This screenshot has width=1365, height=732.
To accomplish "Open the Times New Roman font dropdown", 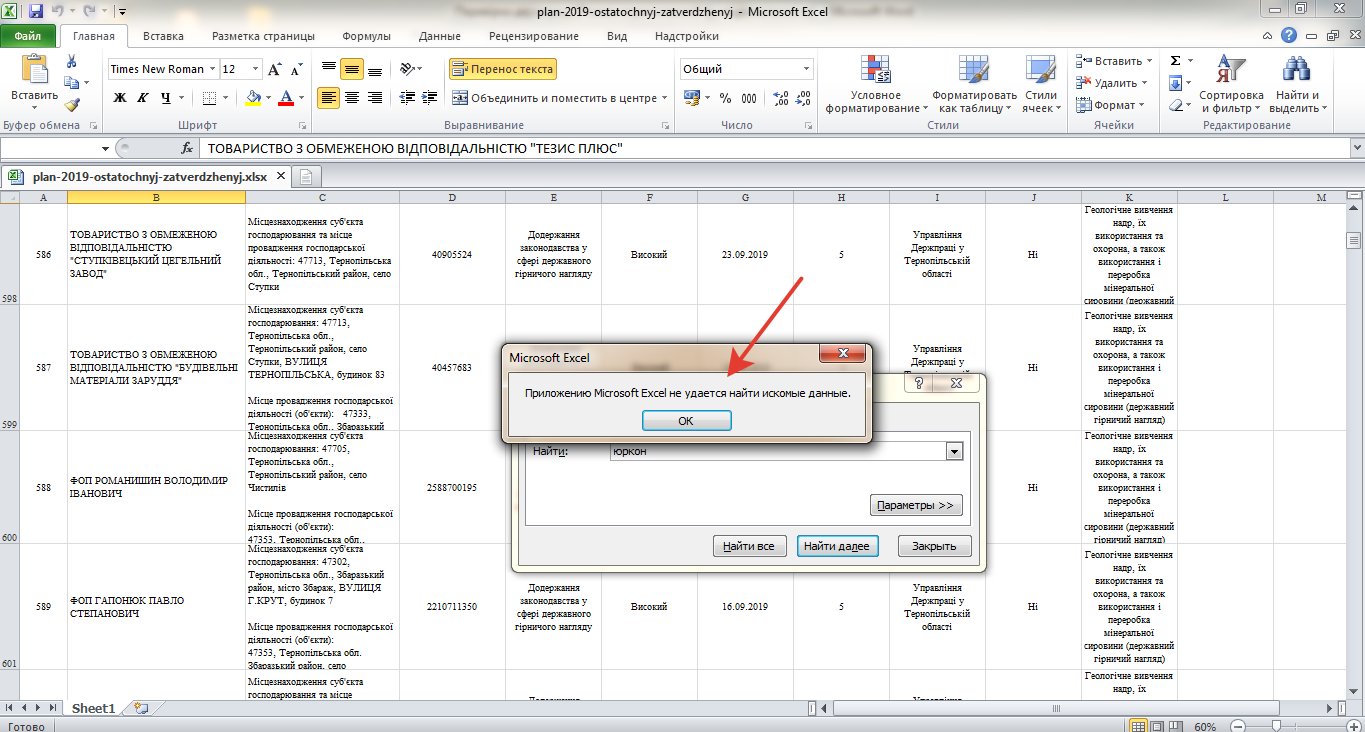I will pos(212,69).
